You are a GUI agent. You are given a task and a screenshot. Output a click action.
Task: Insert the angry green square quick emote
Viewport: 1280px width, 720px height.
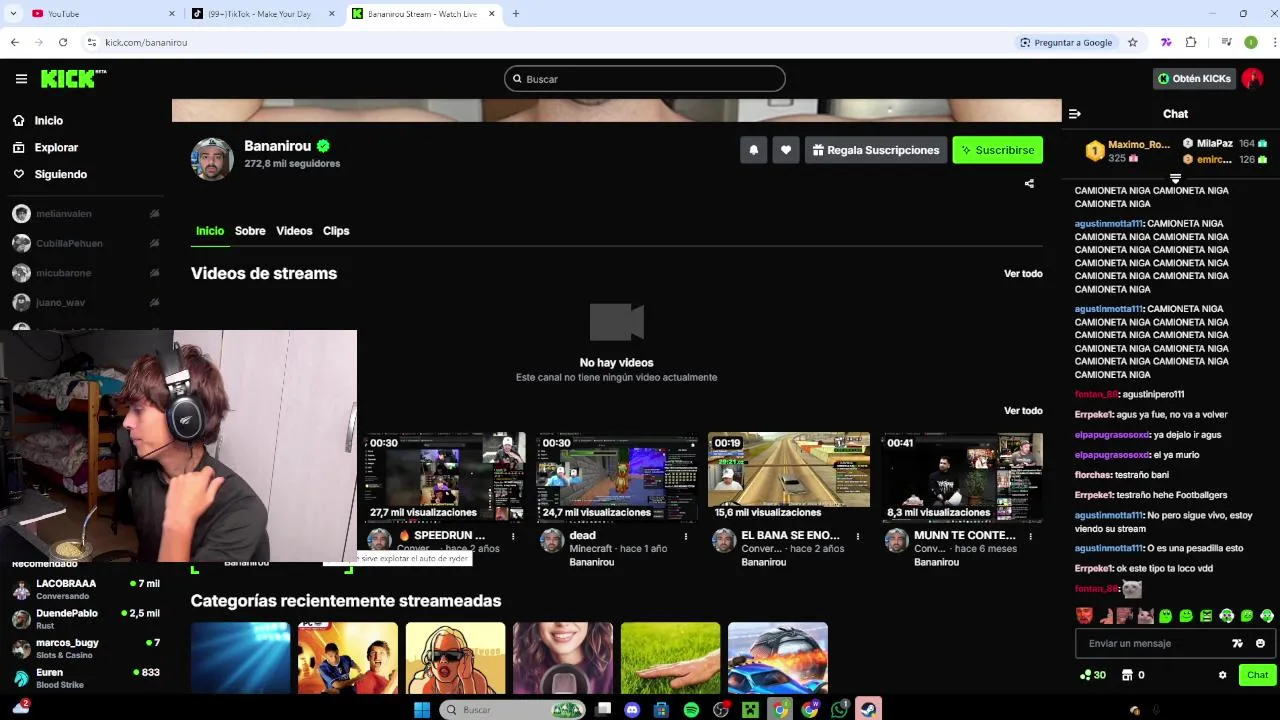[x=1206, y=616]
